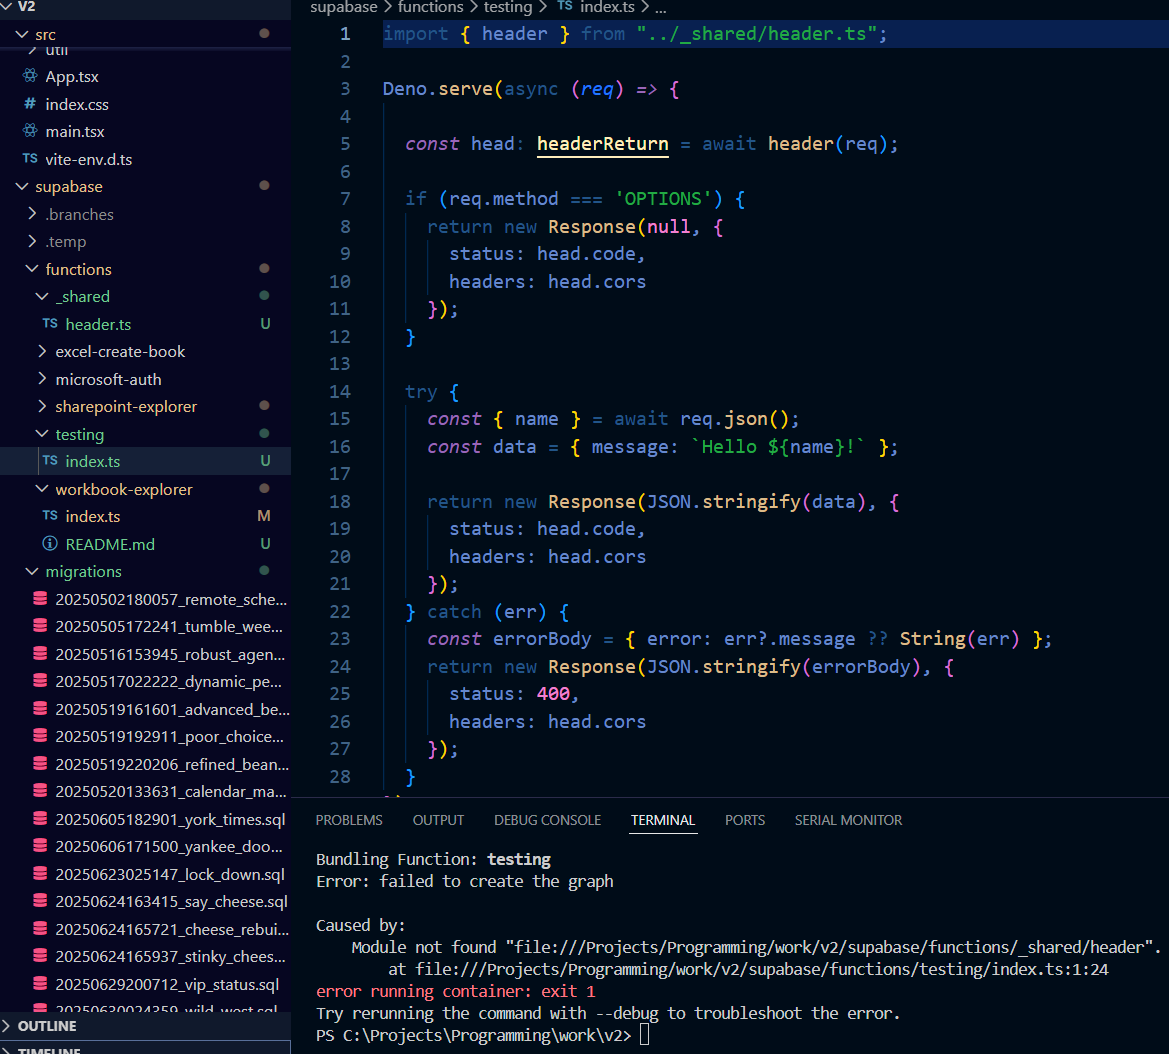Click the functions breadcrumb segment
The width and height of the screenshot is (1169, 1054).
[430, 7]
